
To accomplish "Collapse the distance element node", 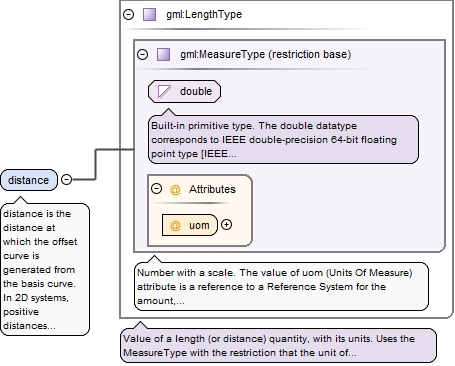I will click(67, 179).
